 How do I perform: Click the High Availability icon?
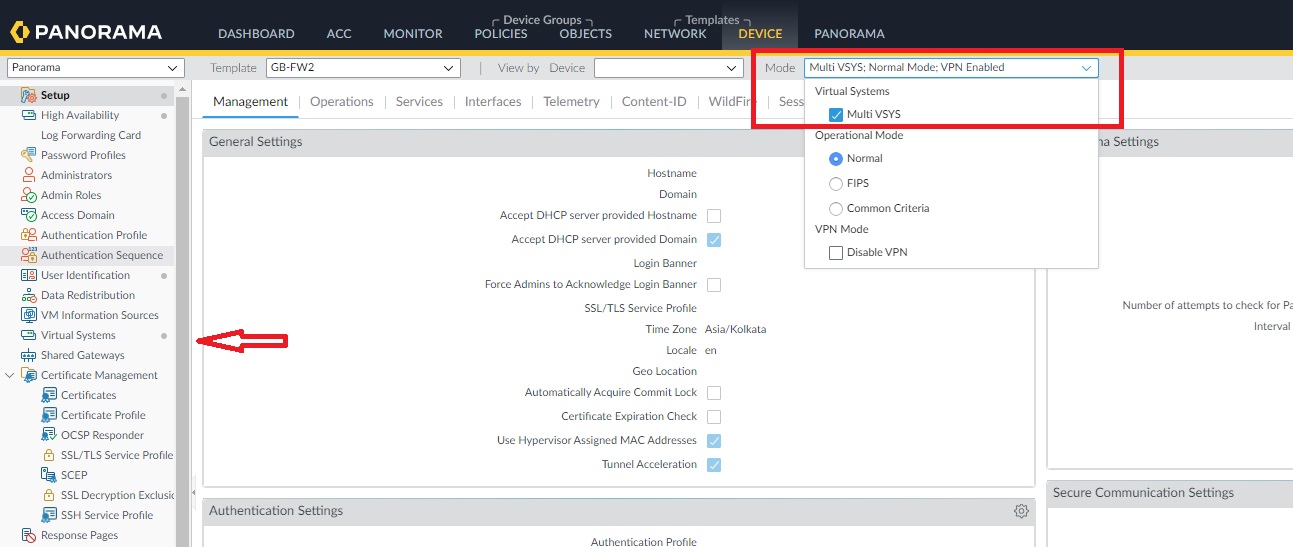(29, 115)
